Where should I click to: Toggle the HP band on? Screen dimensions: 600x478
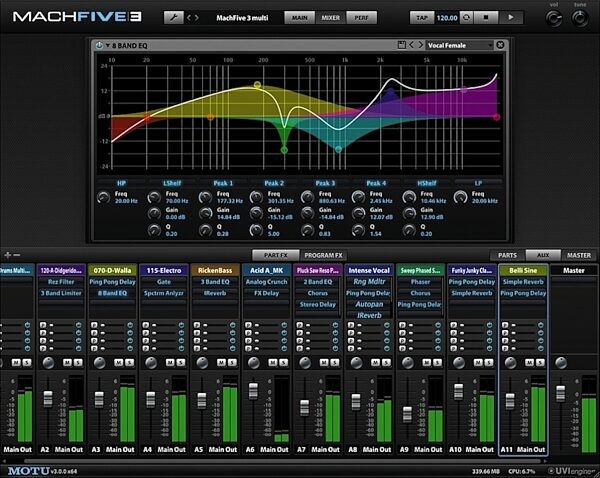pyautogui.click(x=121, y=183)
